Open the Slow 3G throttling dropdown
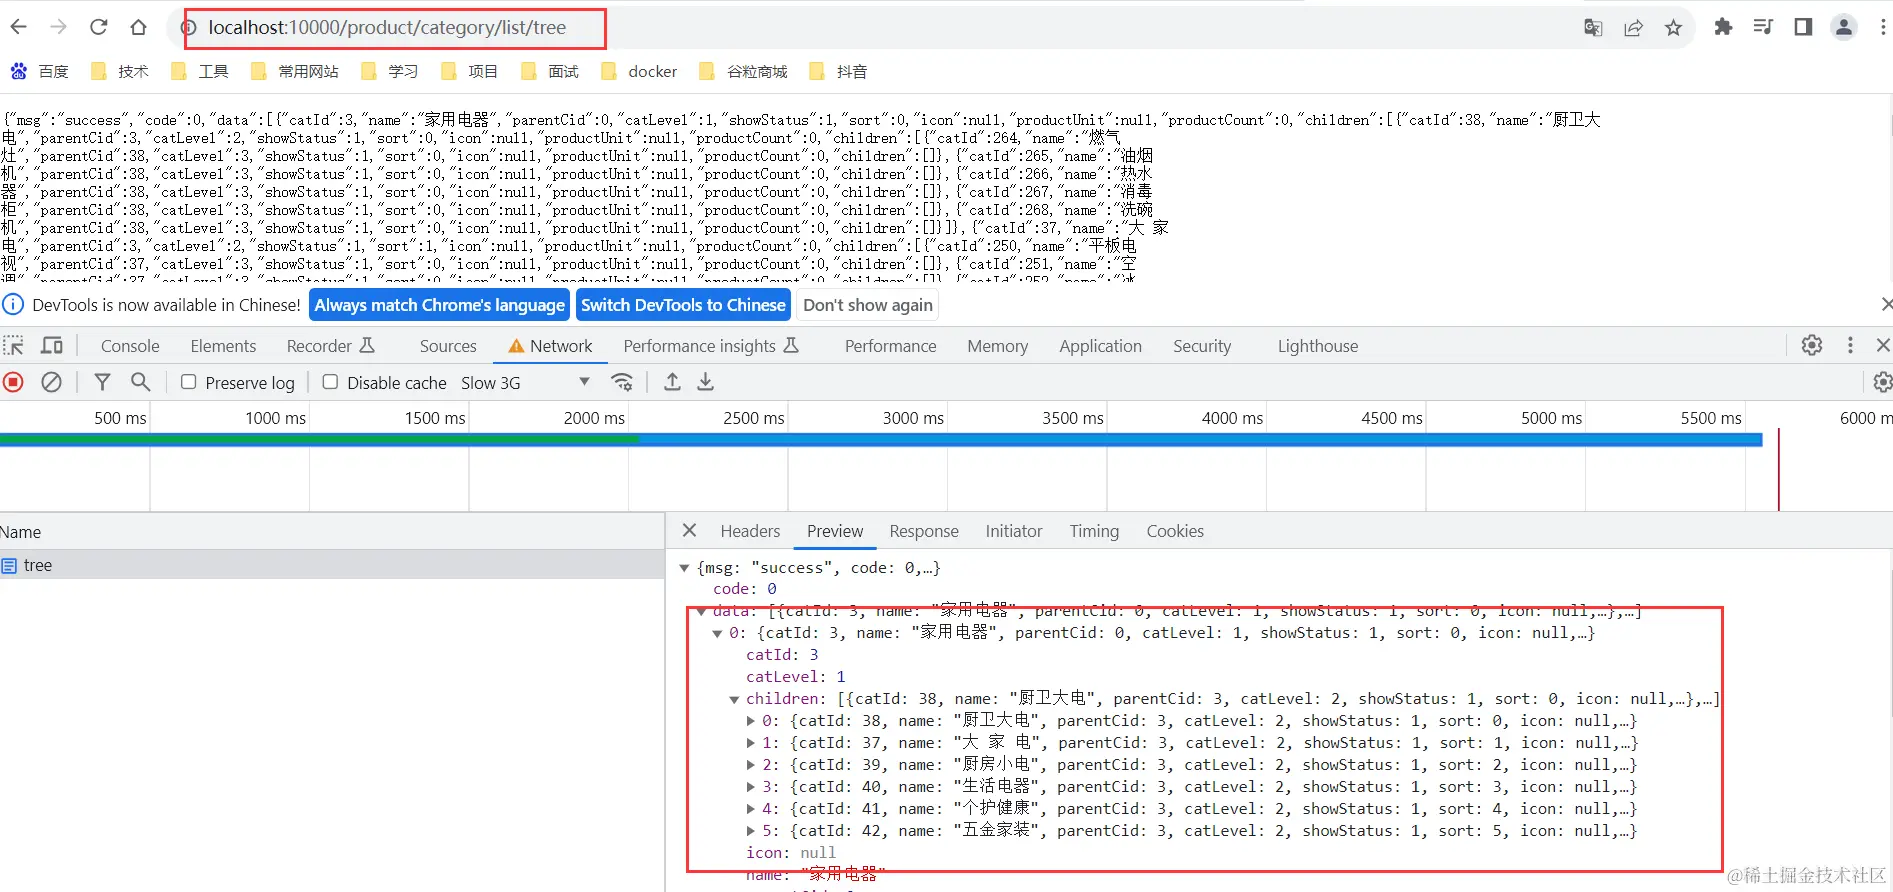1893x892 pixels. point(525,383)
